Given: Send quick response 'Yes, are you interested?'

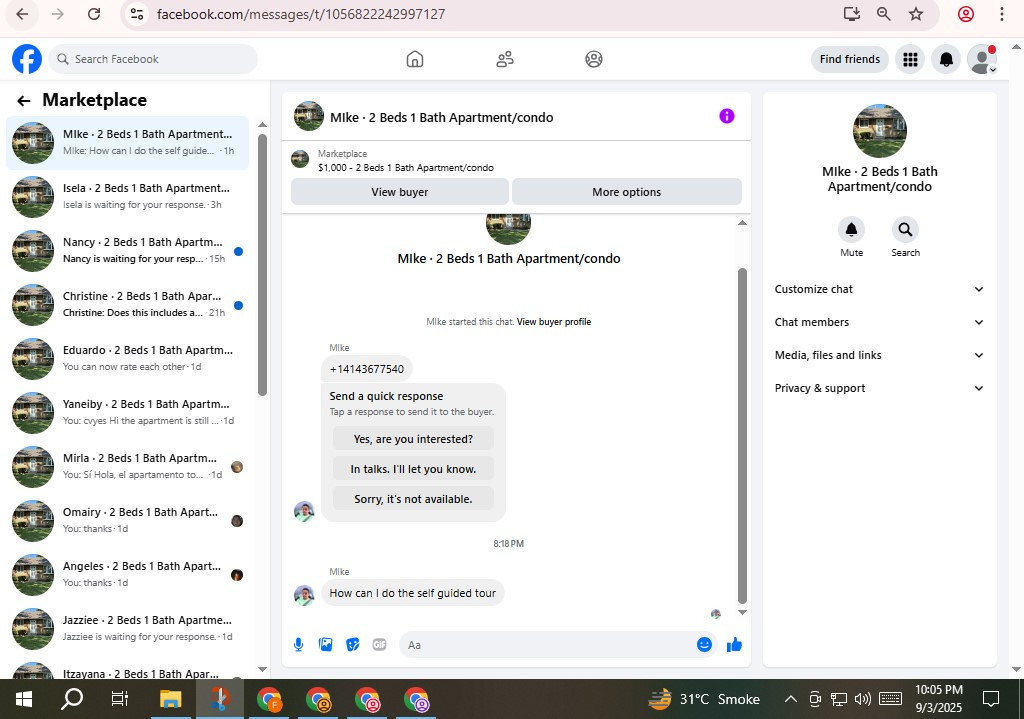Looking at the screenshot, I should pos(413,439).
